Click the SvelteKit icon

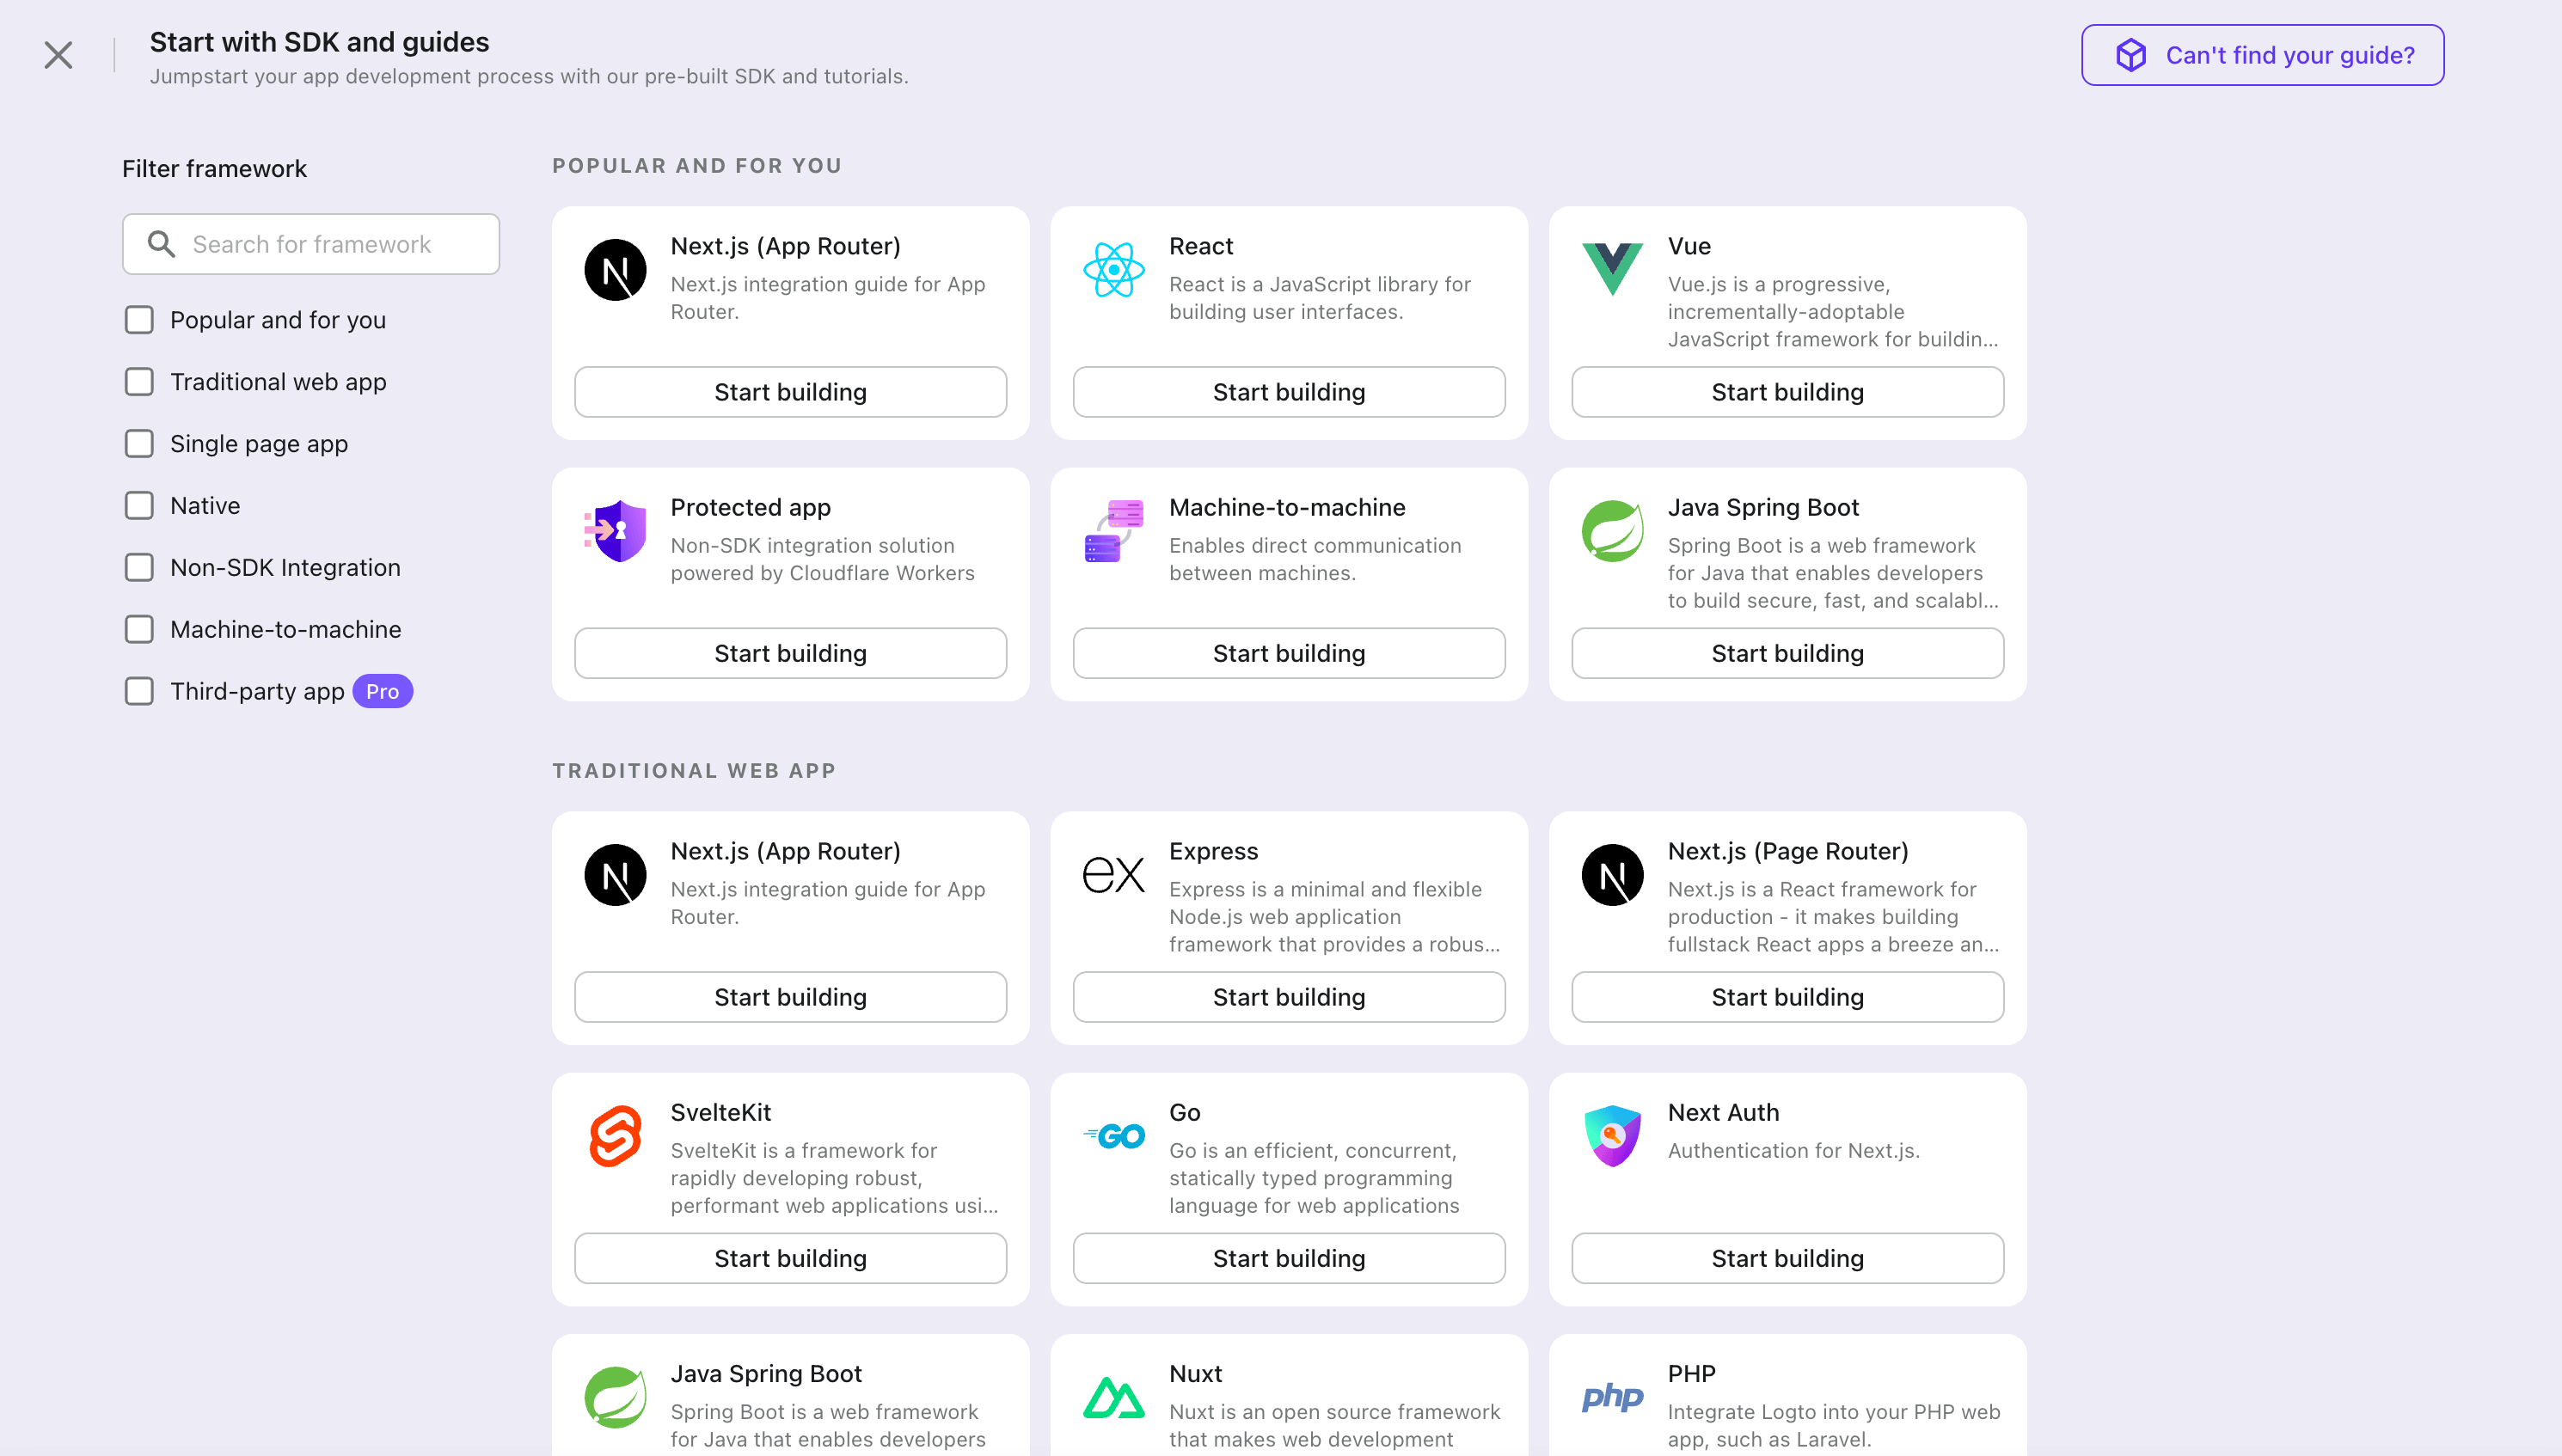pos(616,1135)
